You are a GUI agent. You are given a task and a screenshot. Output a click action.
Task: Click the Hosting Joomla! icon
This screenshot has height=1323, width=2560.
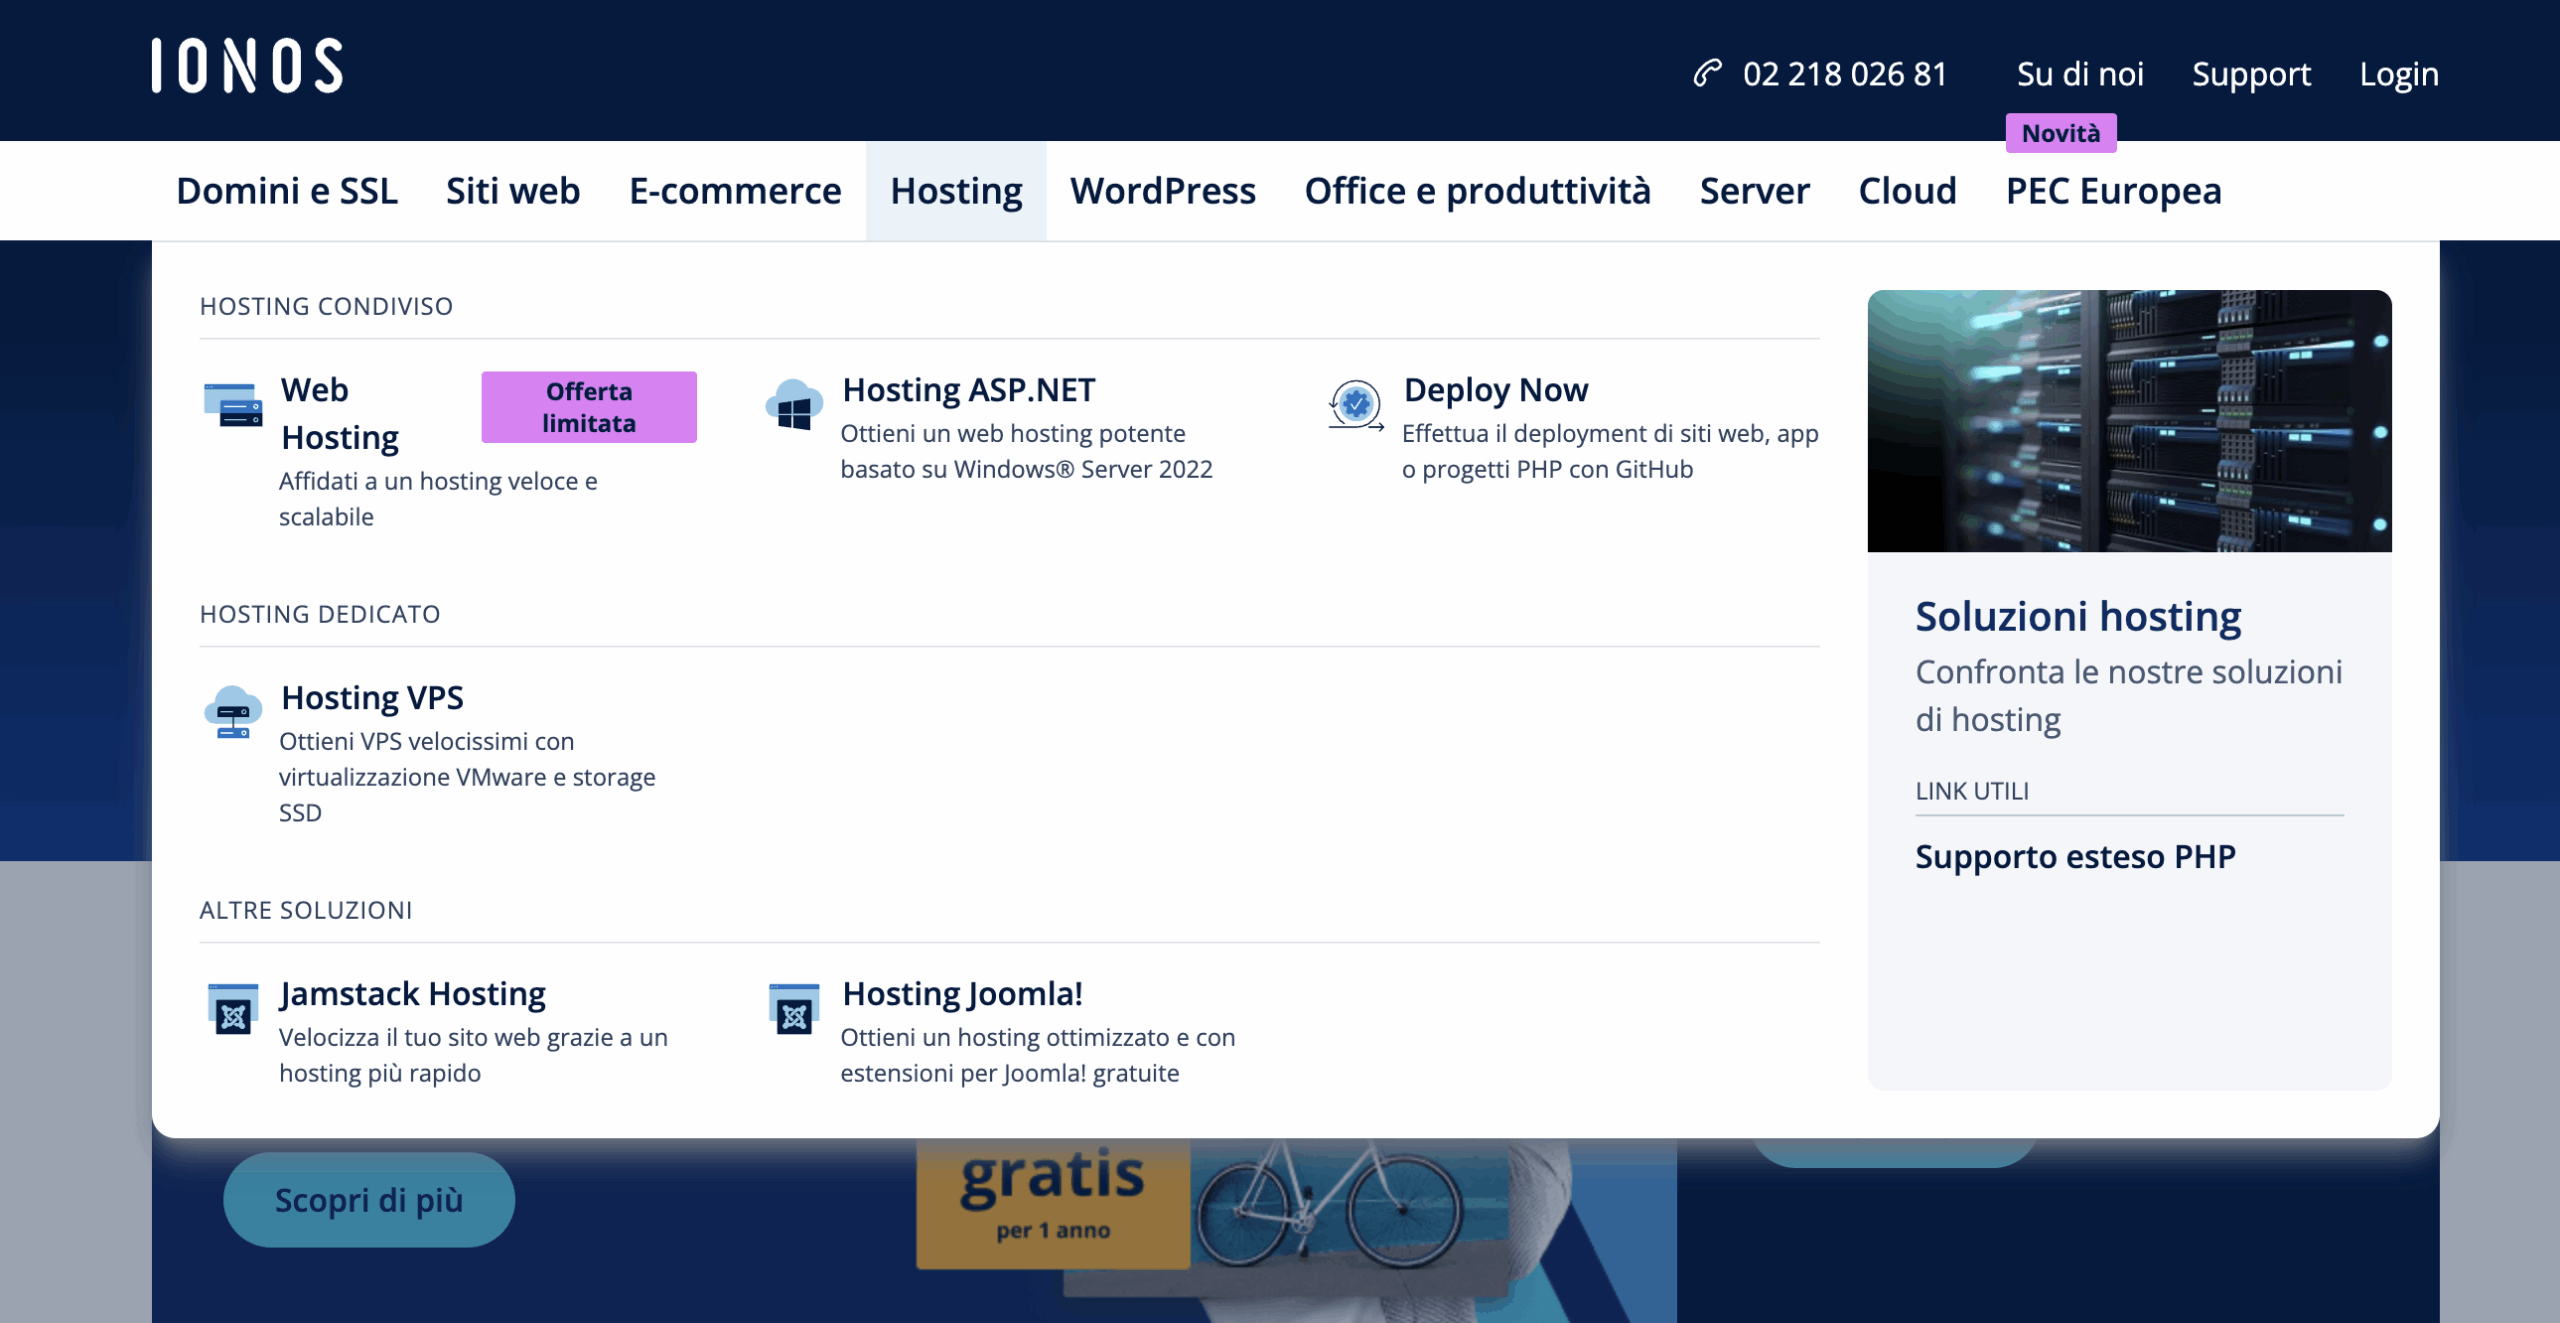(794, 1009)
